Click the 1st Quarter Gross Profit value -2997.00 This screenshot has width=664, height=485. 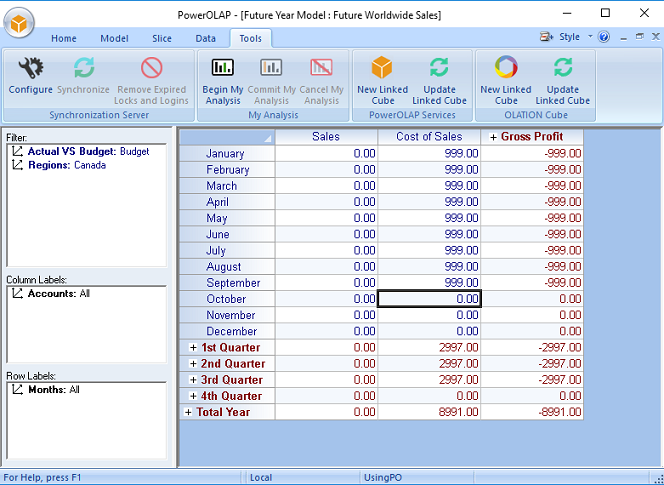click(x=532, y=348)
